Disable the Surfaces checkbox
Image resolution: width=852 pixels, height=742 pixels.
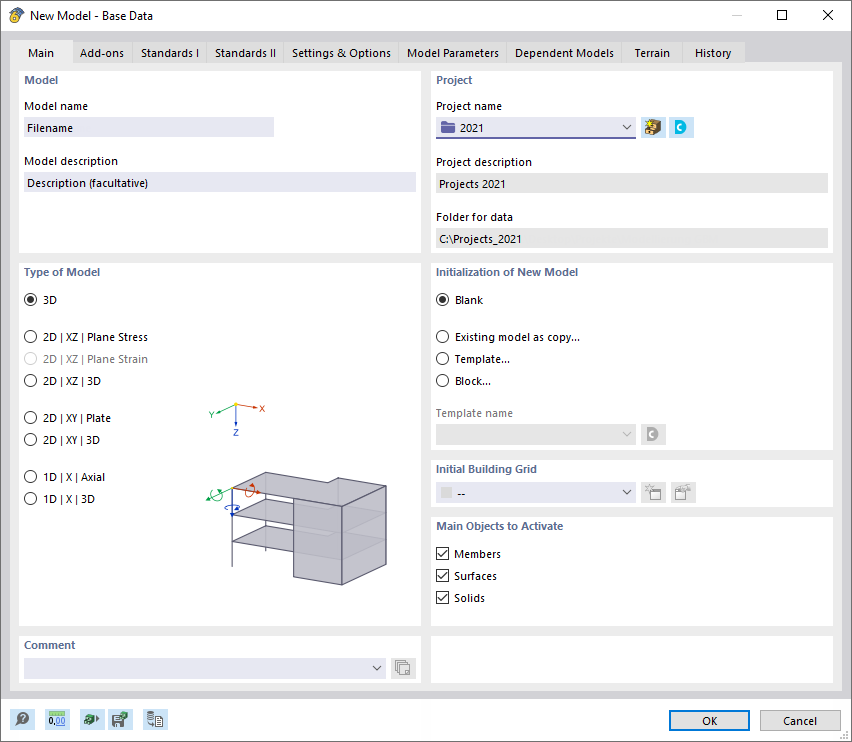[442, 575]
